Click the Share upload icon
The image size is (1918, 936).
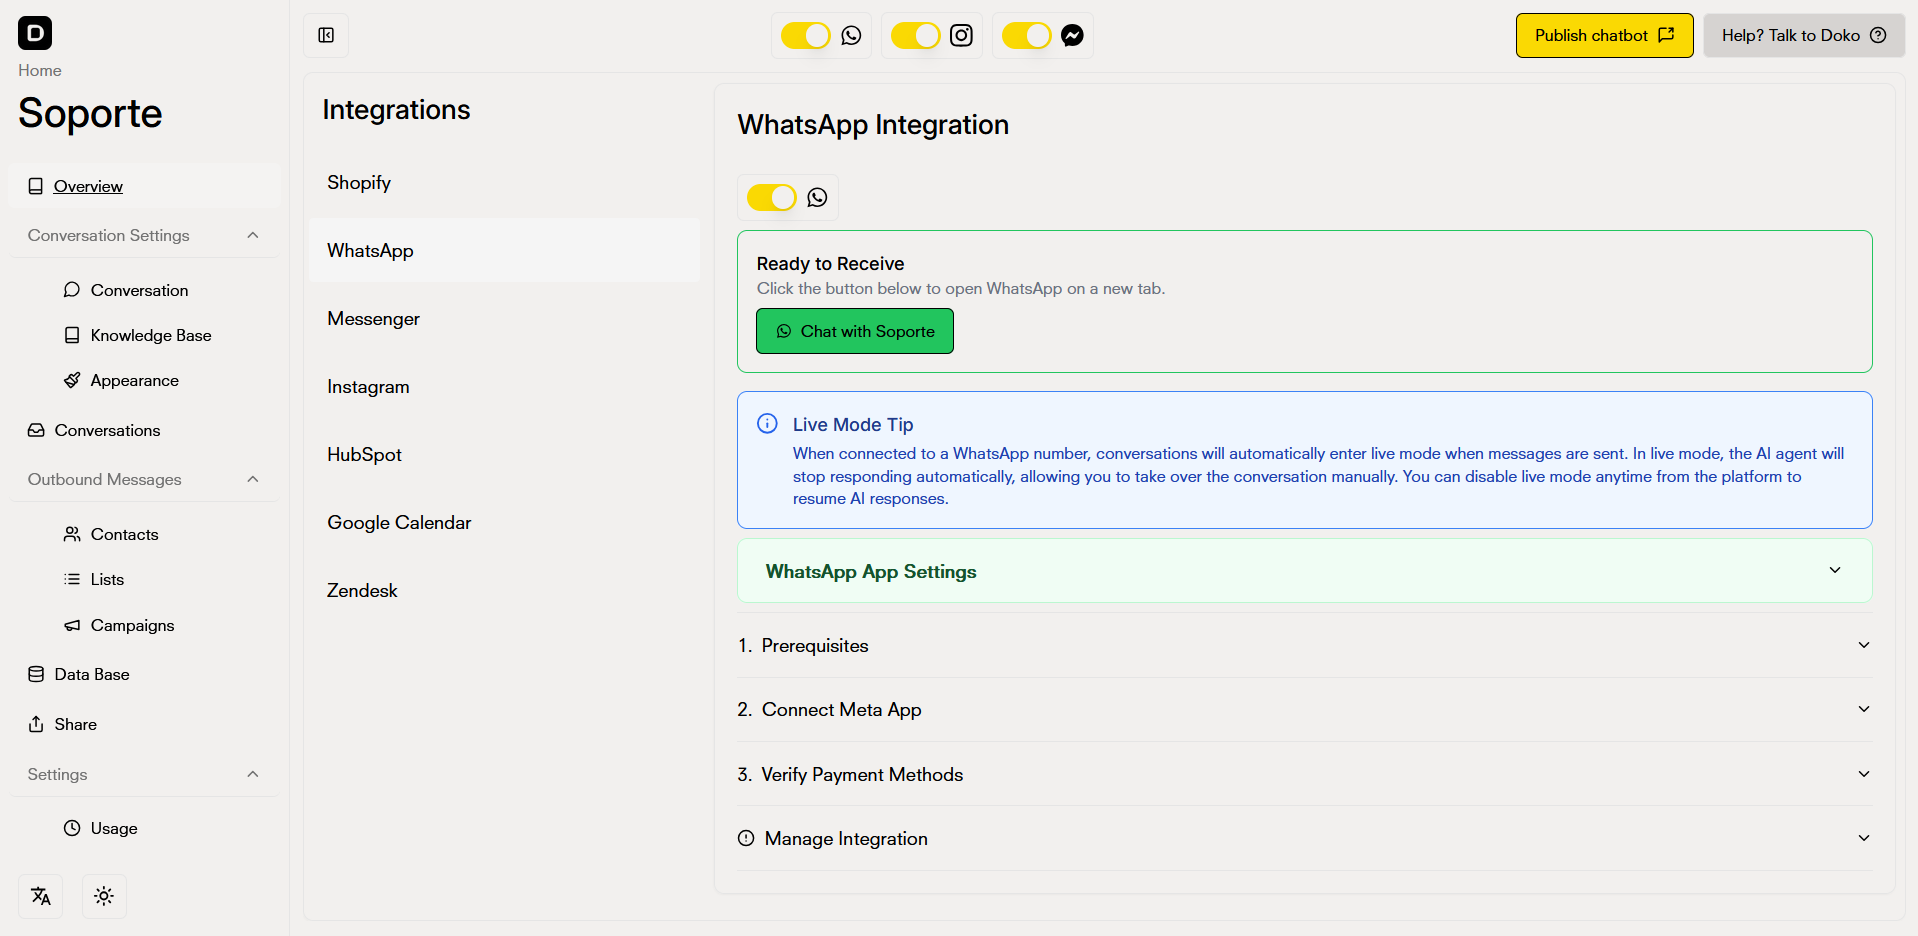(x=36, y=724)
